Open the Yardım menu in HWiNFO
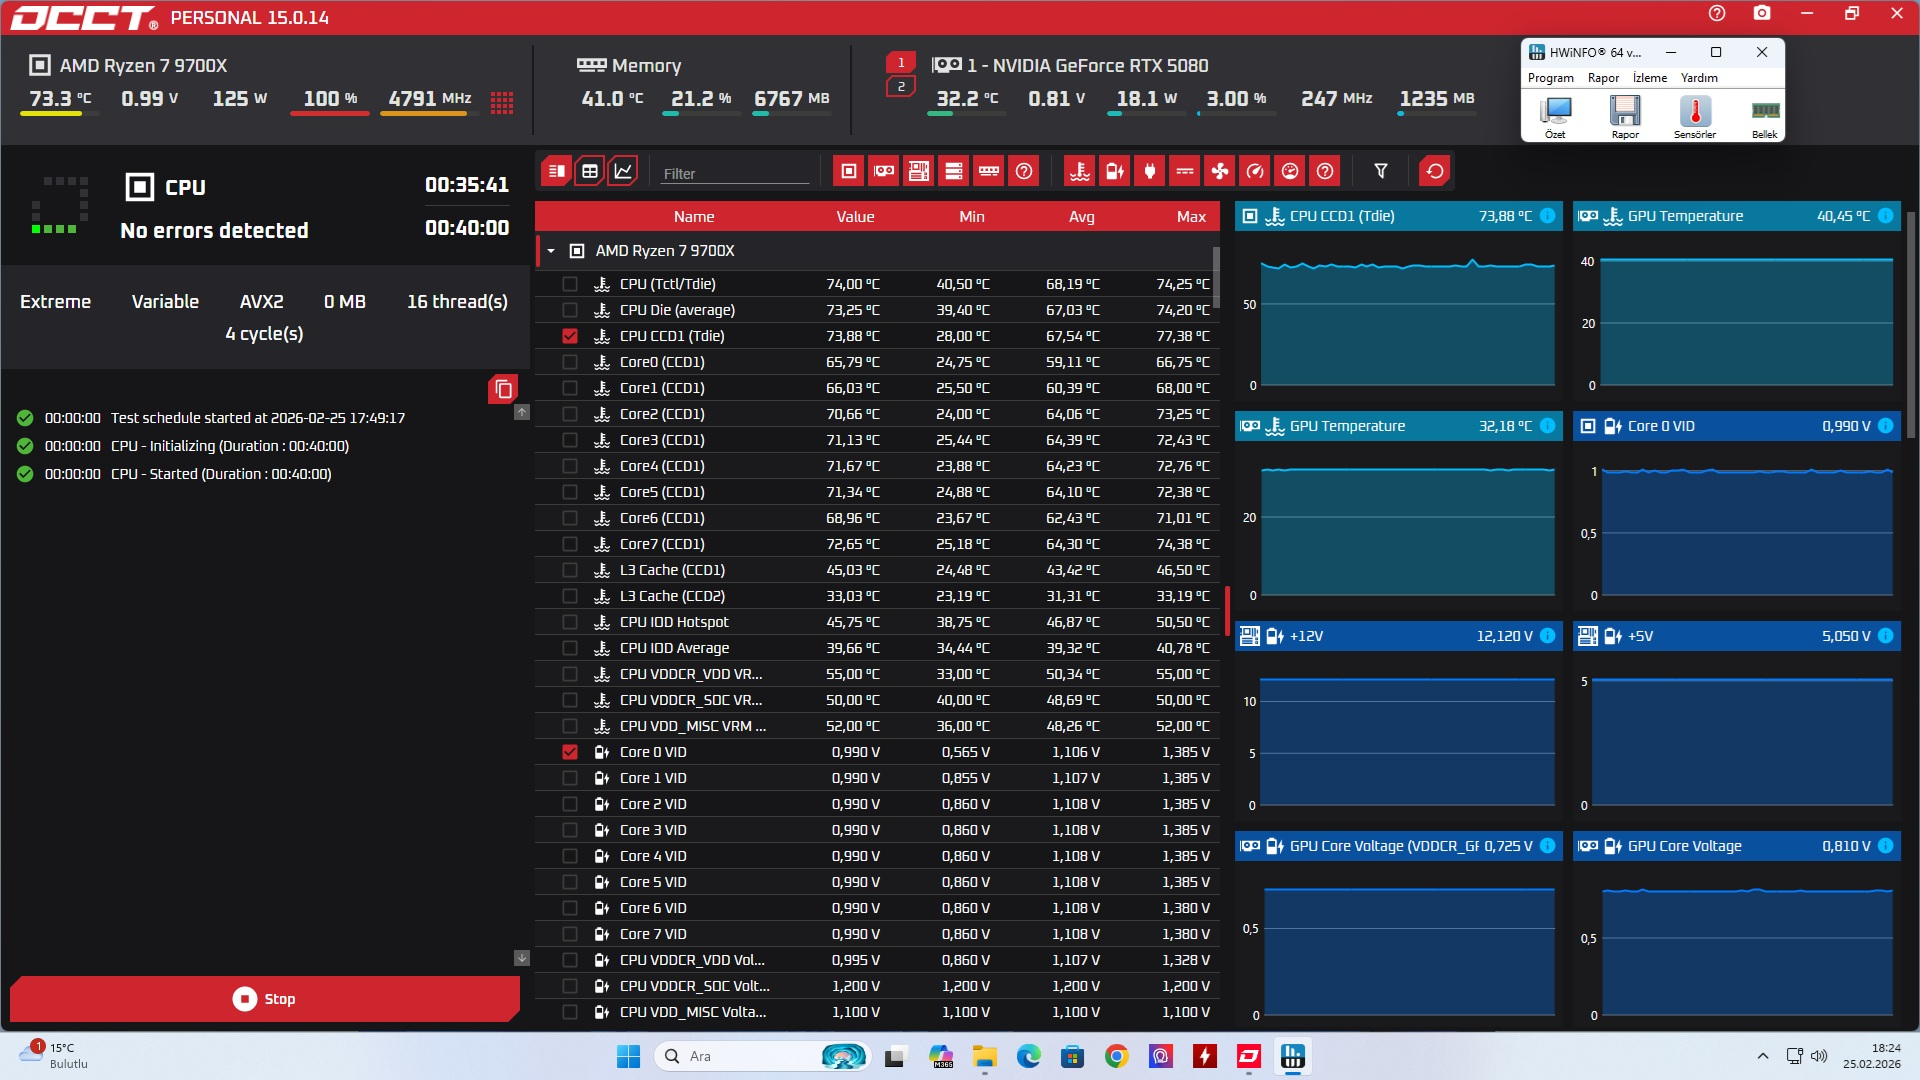 pyautogui.click(x=1699, y=78)
